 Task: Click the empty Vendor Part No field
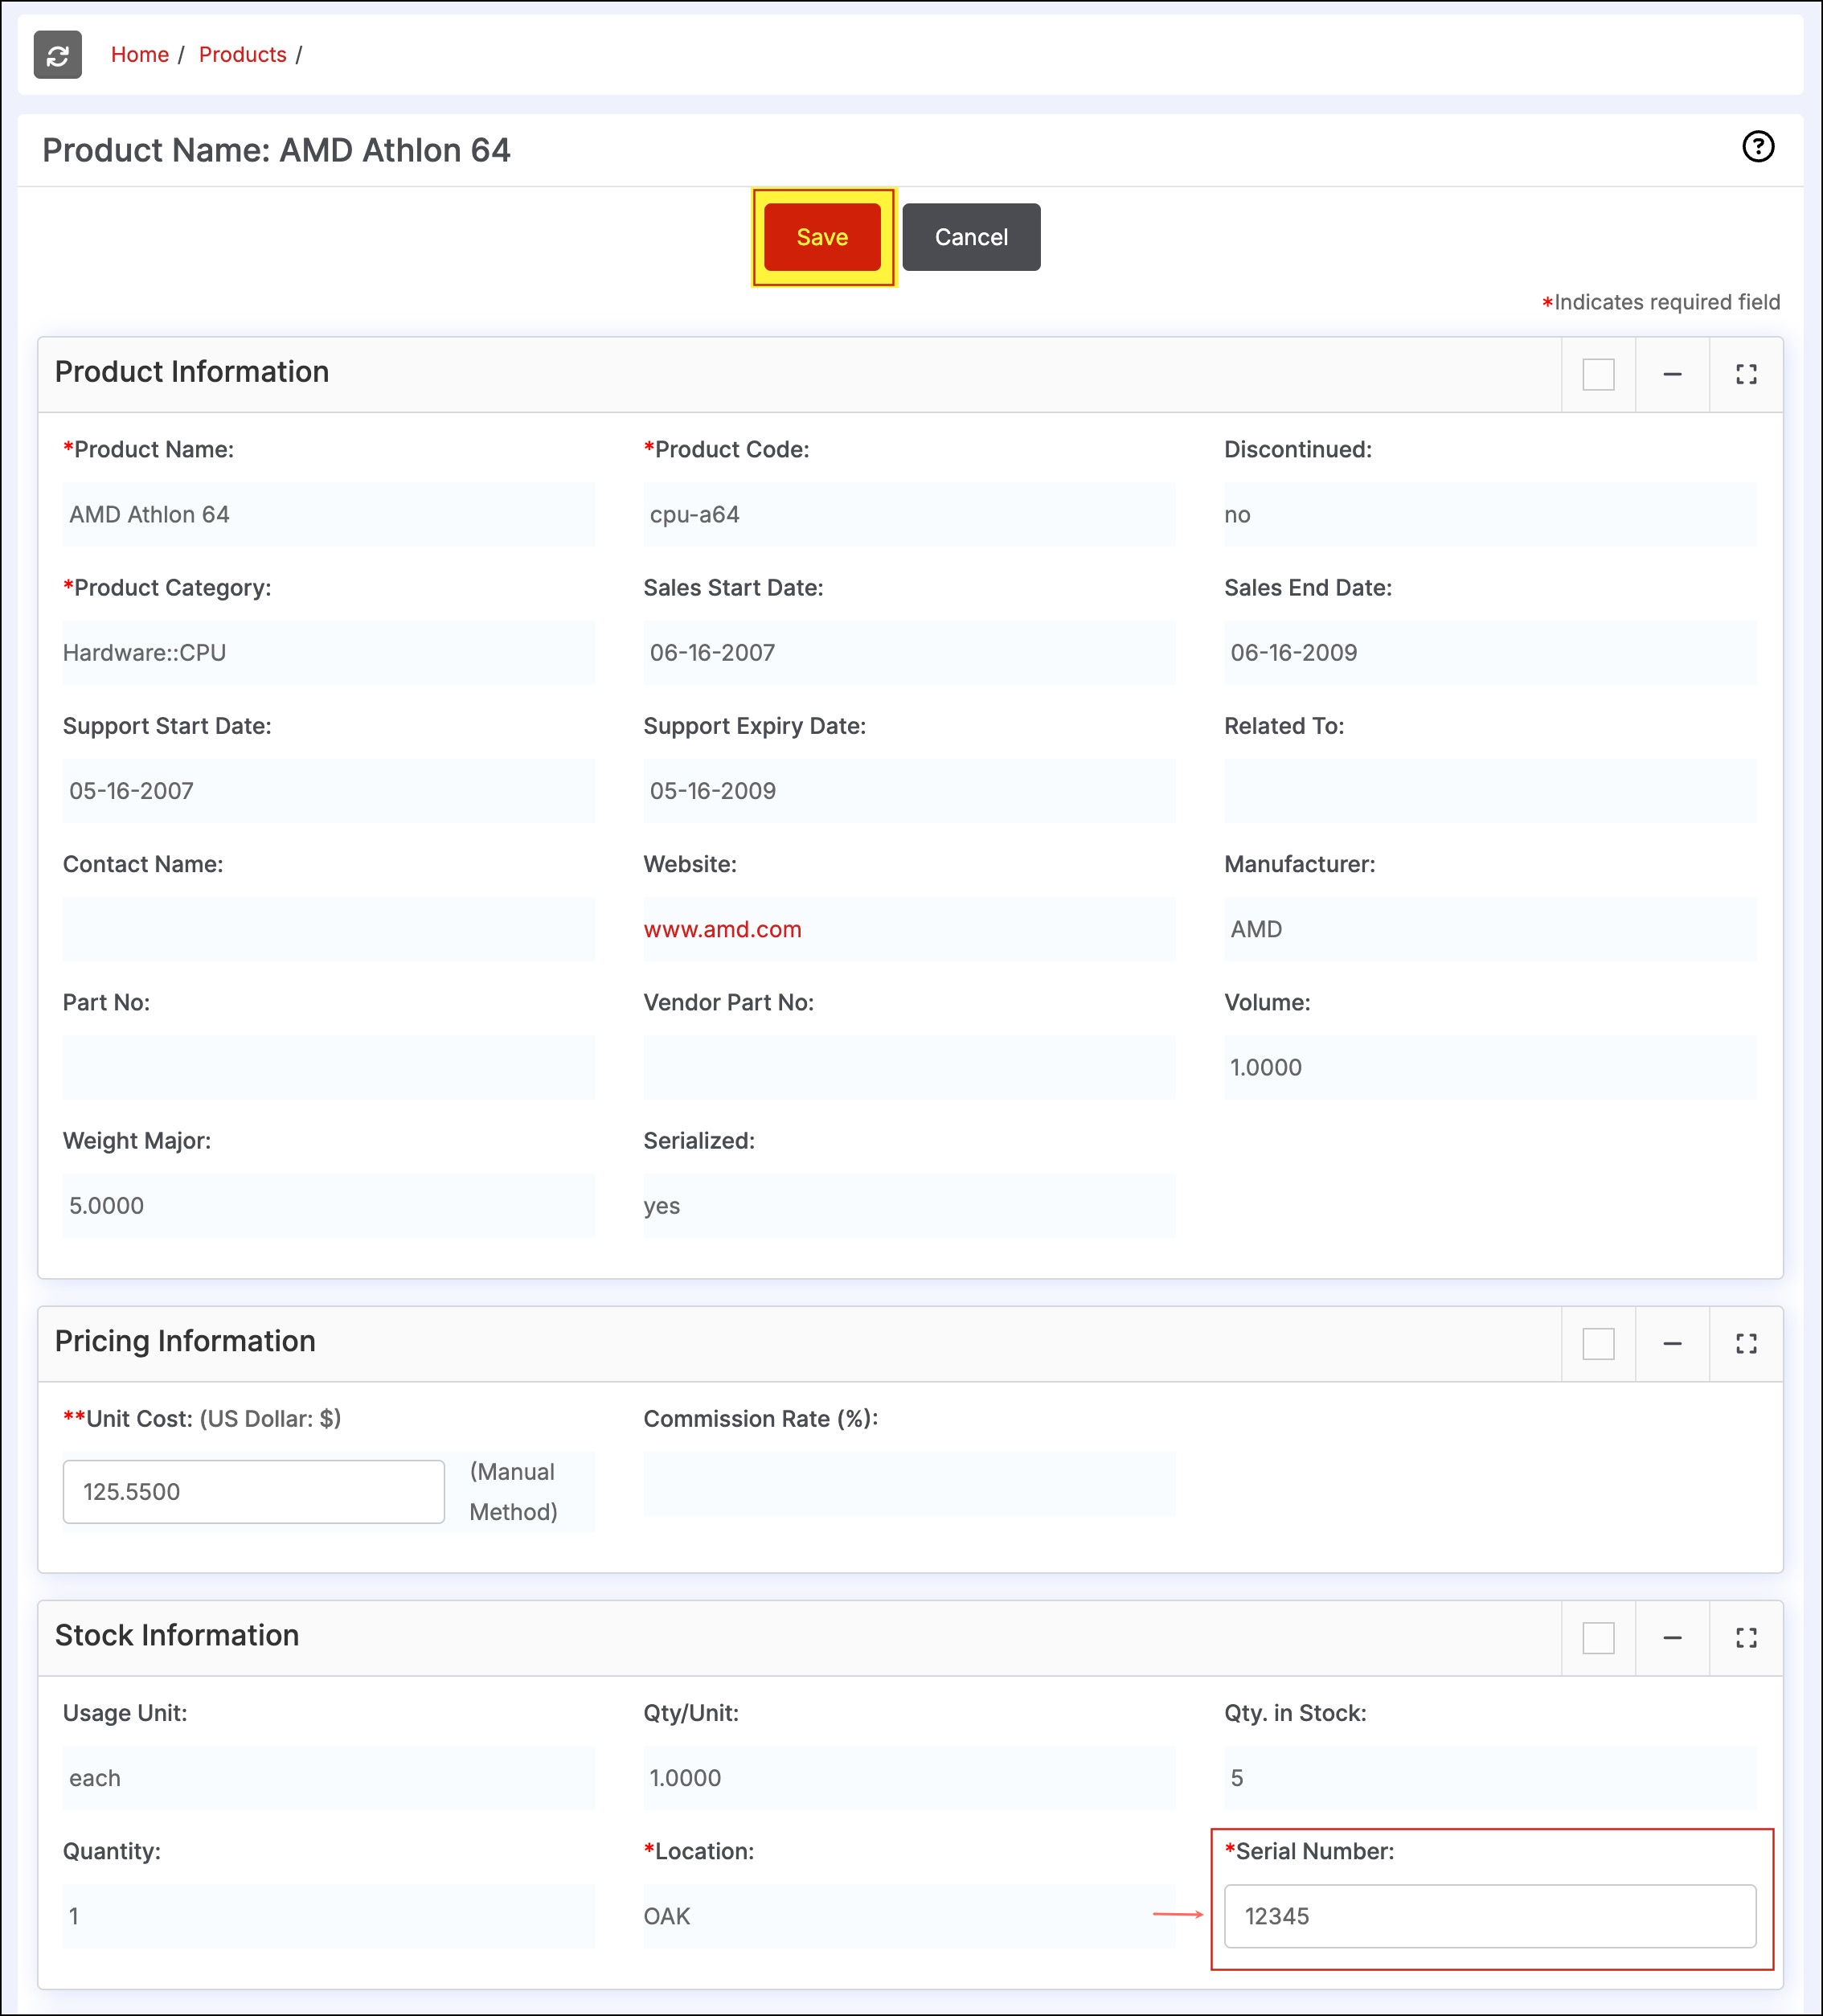(x=909, y=1067)
